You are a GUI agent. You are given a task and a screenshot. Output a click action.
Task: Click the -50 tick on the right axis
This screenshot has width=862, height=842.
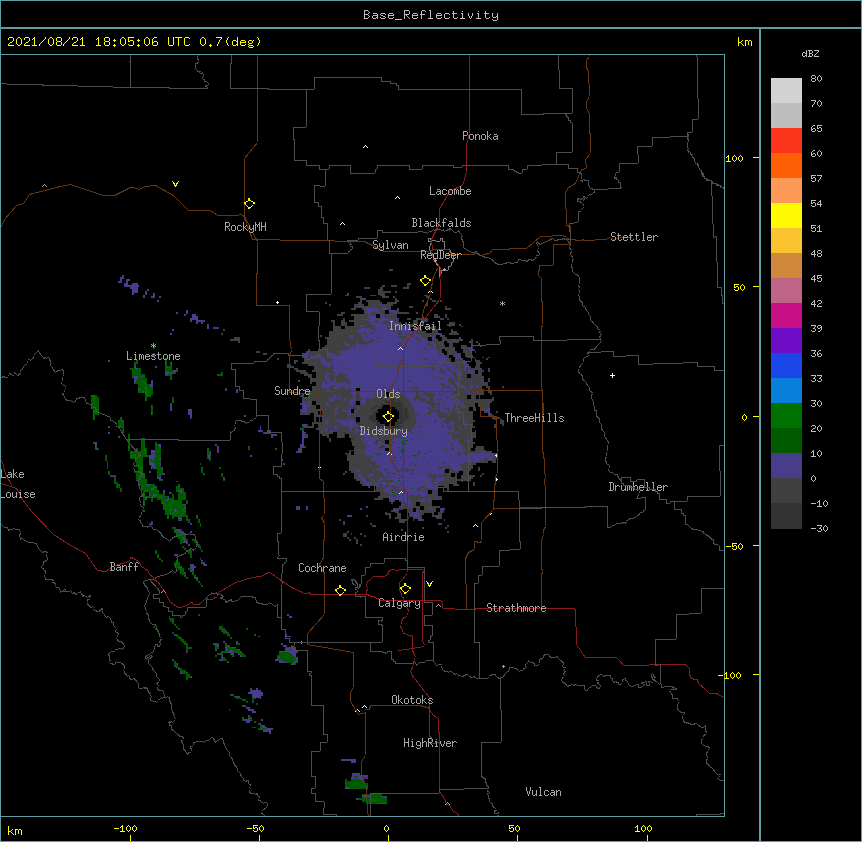tap(734, 546)
